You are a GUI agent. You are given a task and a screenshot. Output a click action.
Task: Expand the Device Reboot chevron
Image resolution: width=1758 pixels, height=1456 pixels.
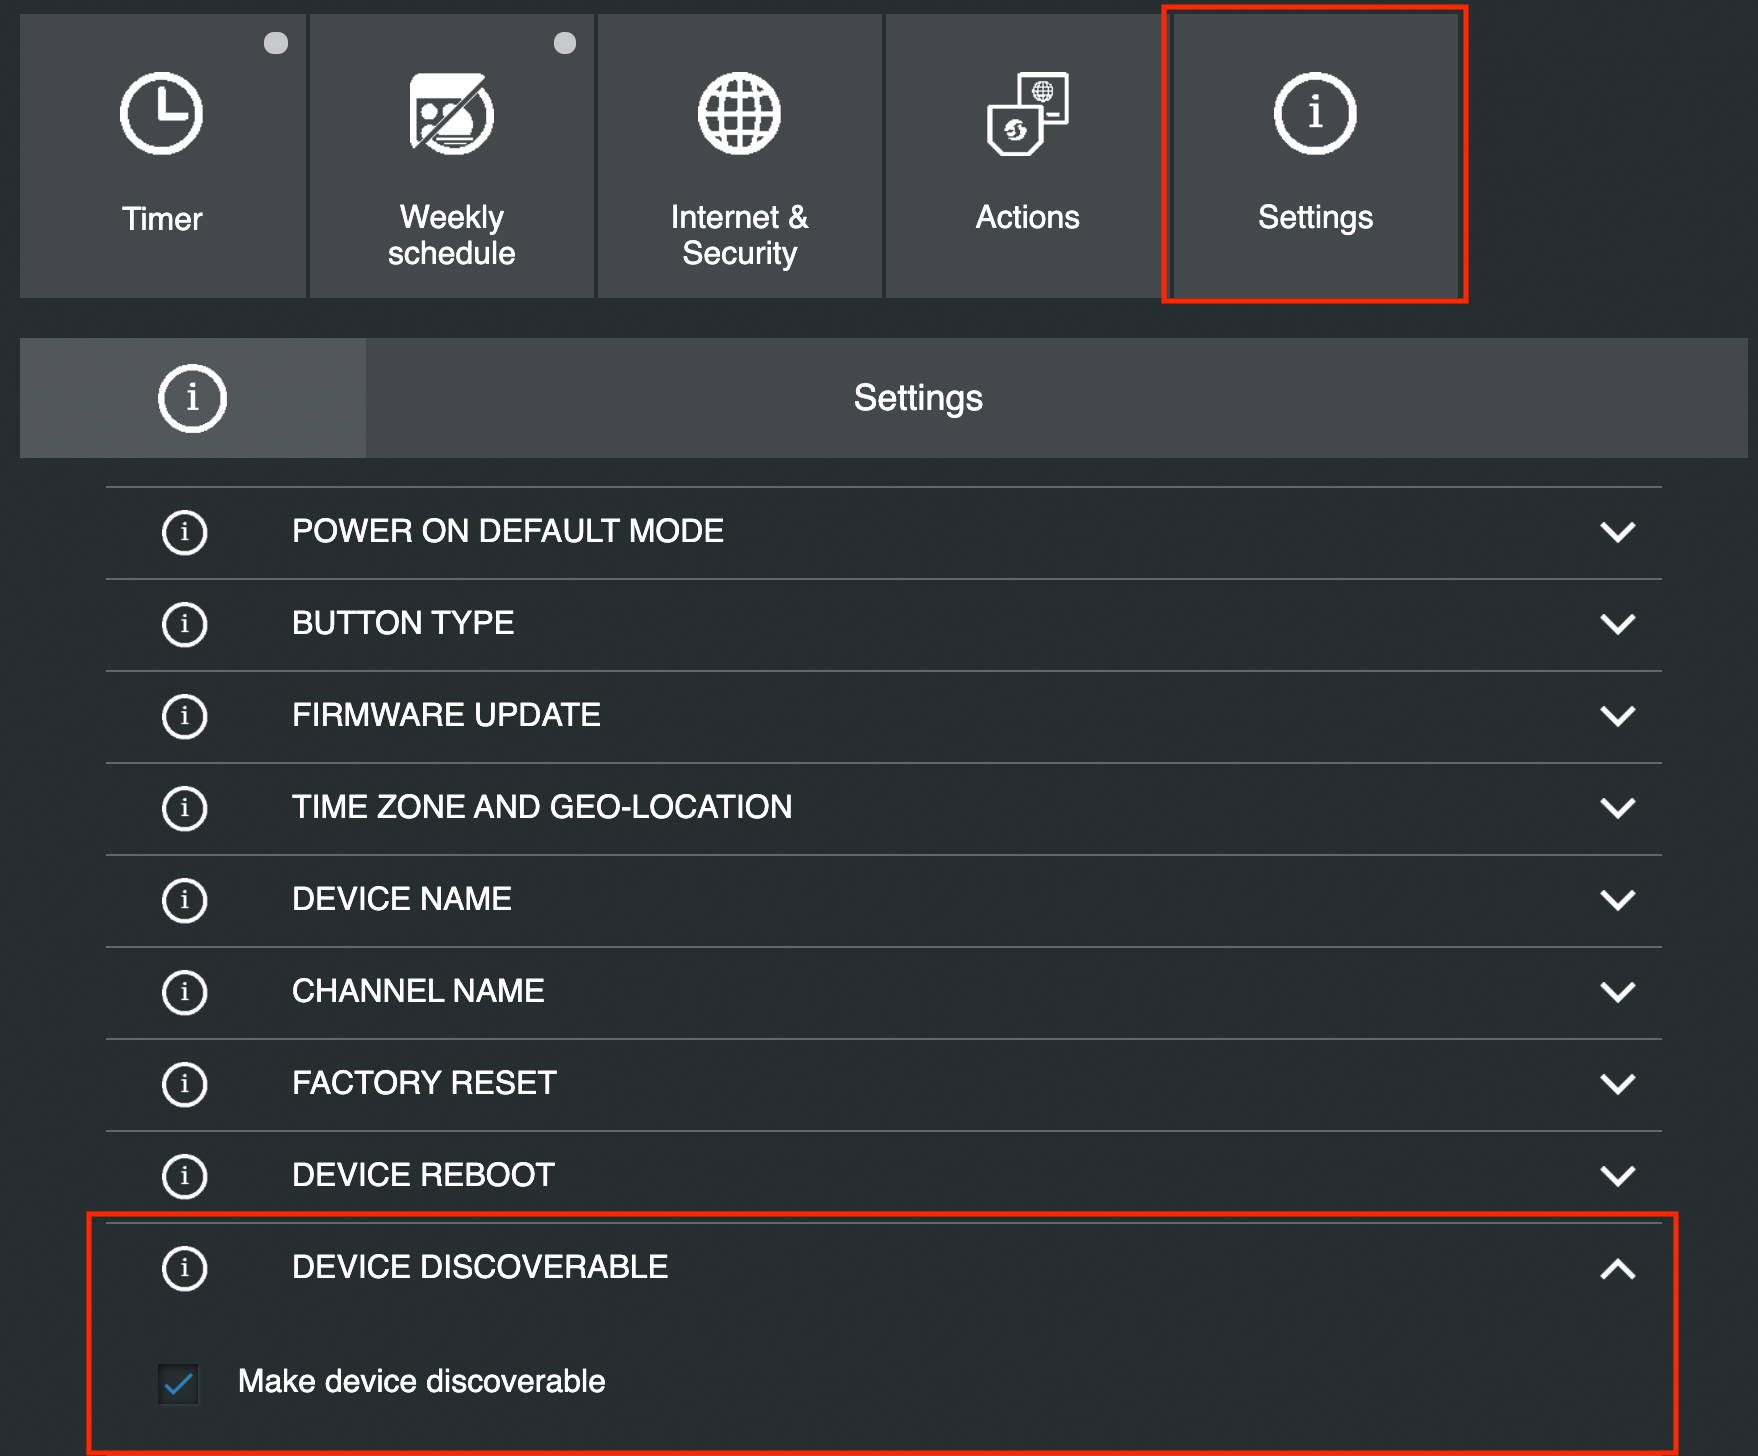(1617, 1176)
